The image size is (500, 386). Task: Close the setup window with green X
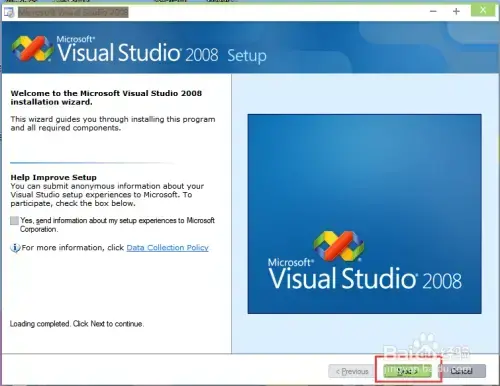pos(483,11)
